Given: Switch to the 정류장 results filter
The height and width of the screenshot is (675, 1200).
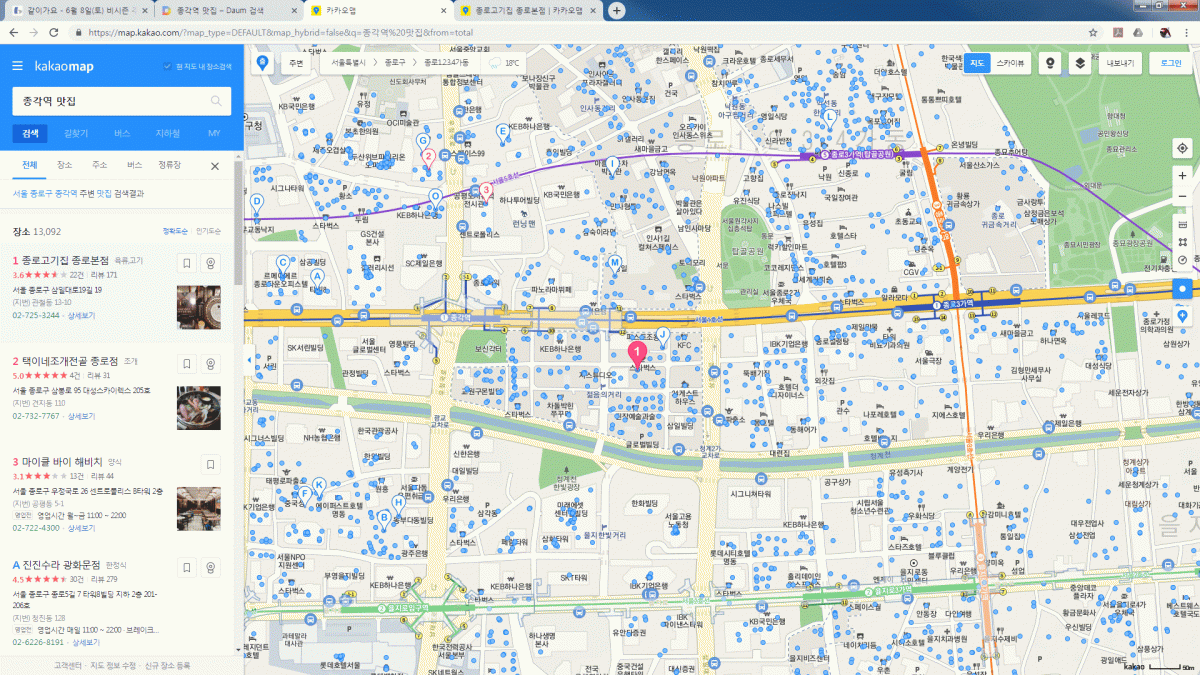Looking at the screenshot, I should [x=170, y=165].
